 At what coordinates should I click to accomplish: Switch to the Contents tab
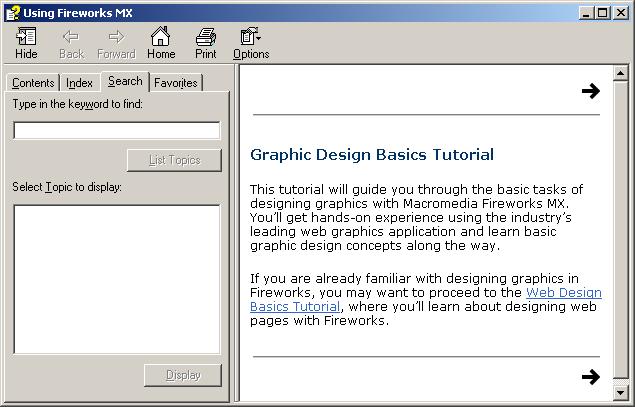33,83
